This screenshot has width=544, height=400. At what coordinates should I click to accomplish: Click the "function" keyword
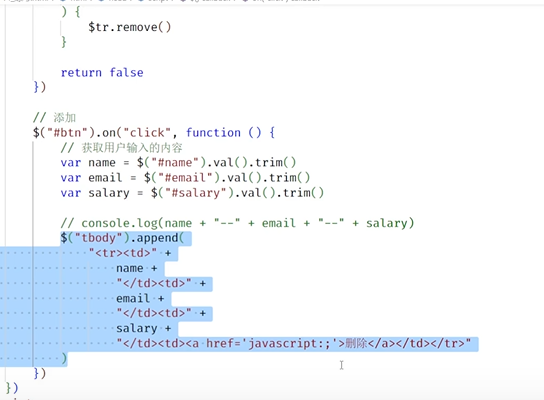(x=213, y=133)
